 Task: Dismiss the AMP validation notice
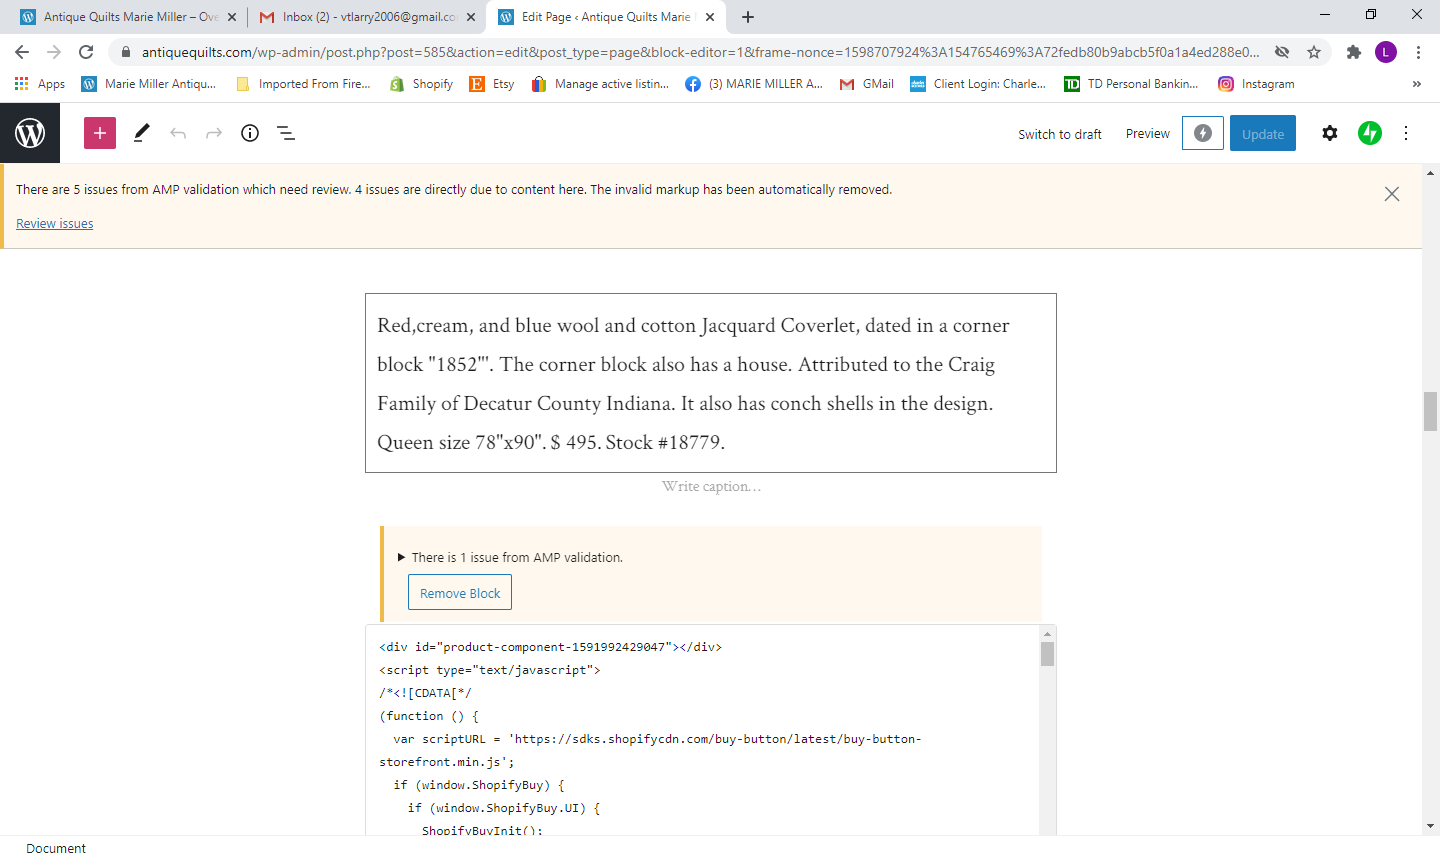click(x=1391, y=194)
